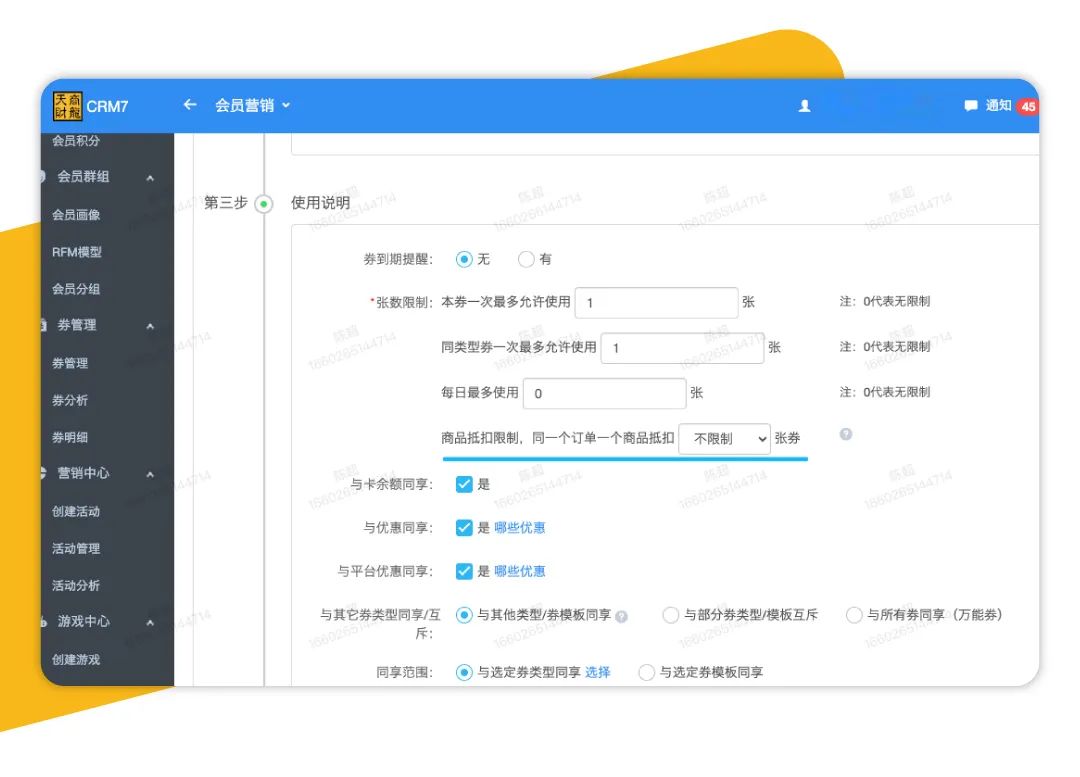This screenshot has width=1080, height=777.
Task: Select 无 for 券到期提醒
Action: tap(464, 259)
